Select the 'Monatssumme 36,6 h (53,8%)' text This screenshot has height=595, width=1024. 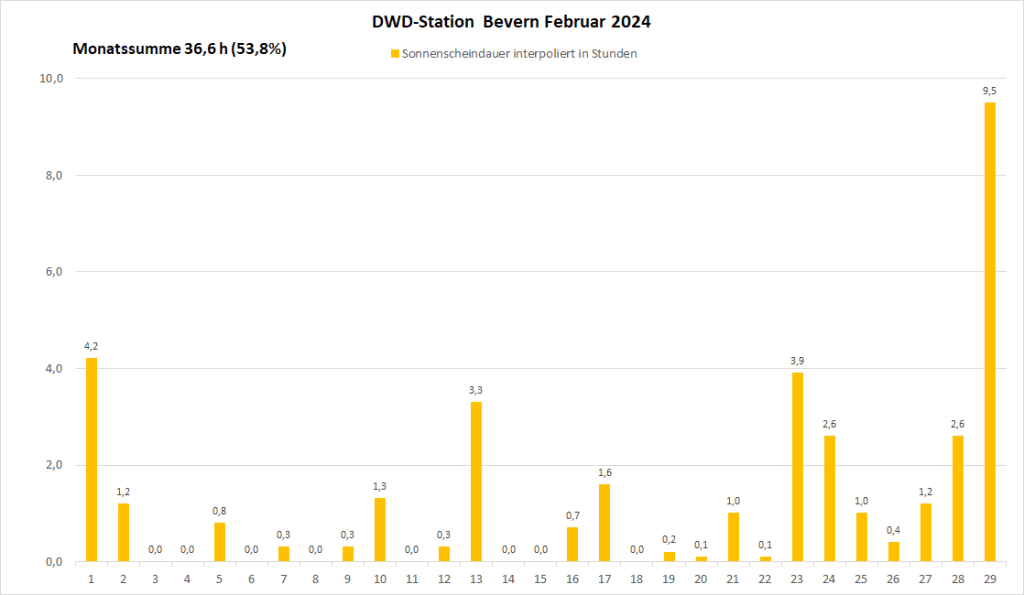(x=180, y=48)
